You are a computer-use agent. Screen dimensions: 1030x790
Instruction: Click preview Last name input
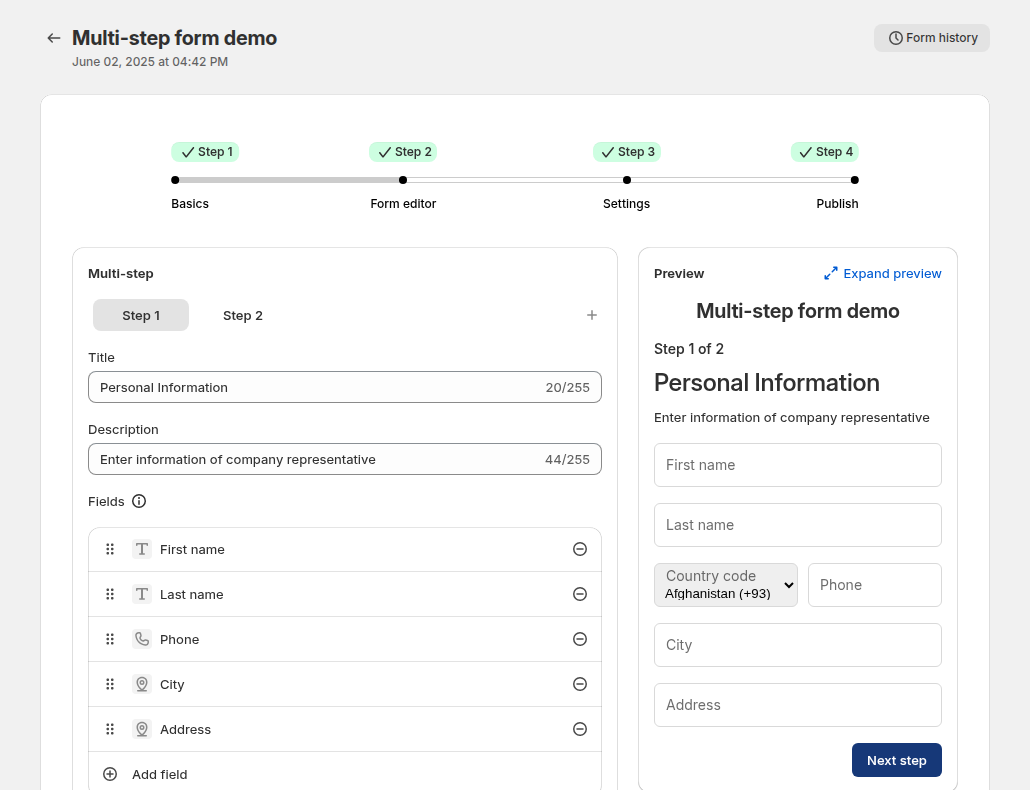click(x=797, y=525)
